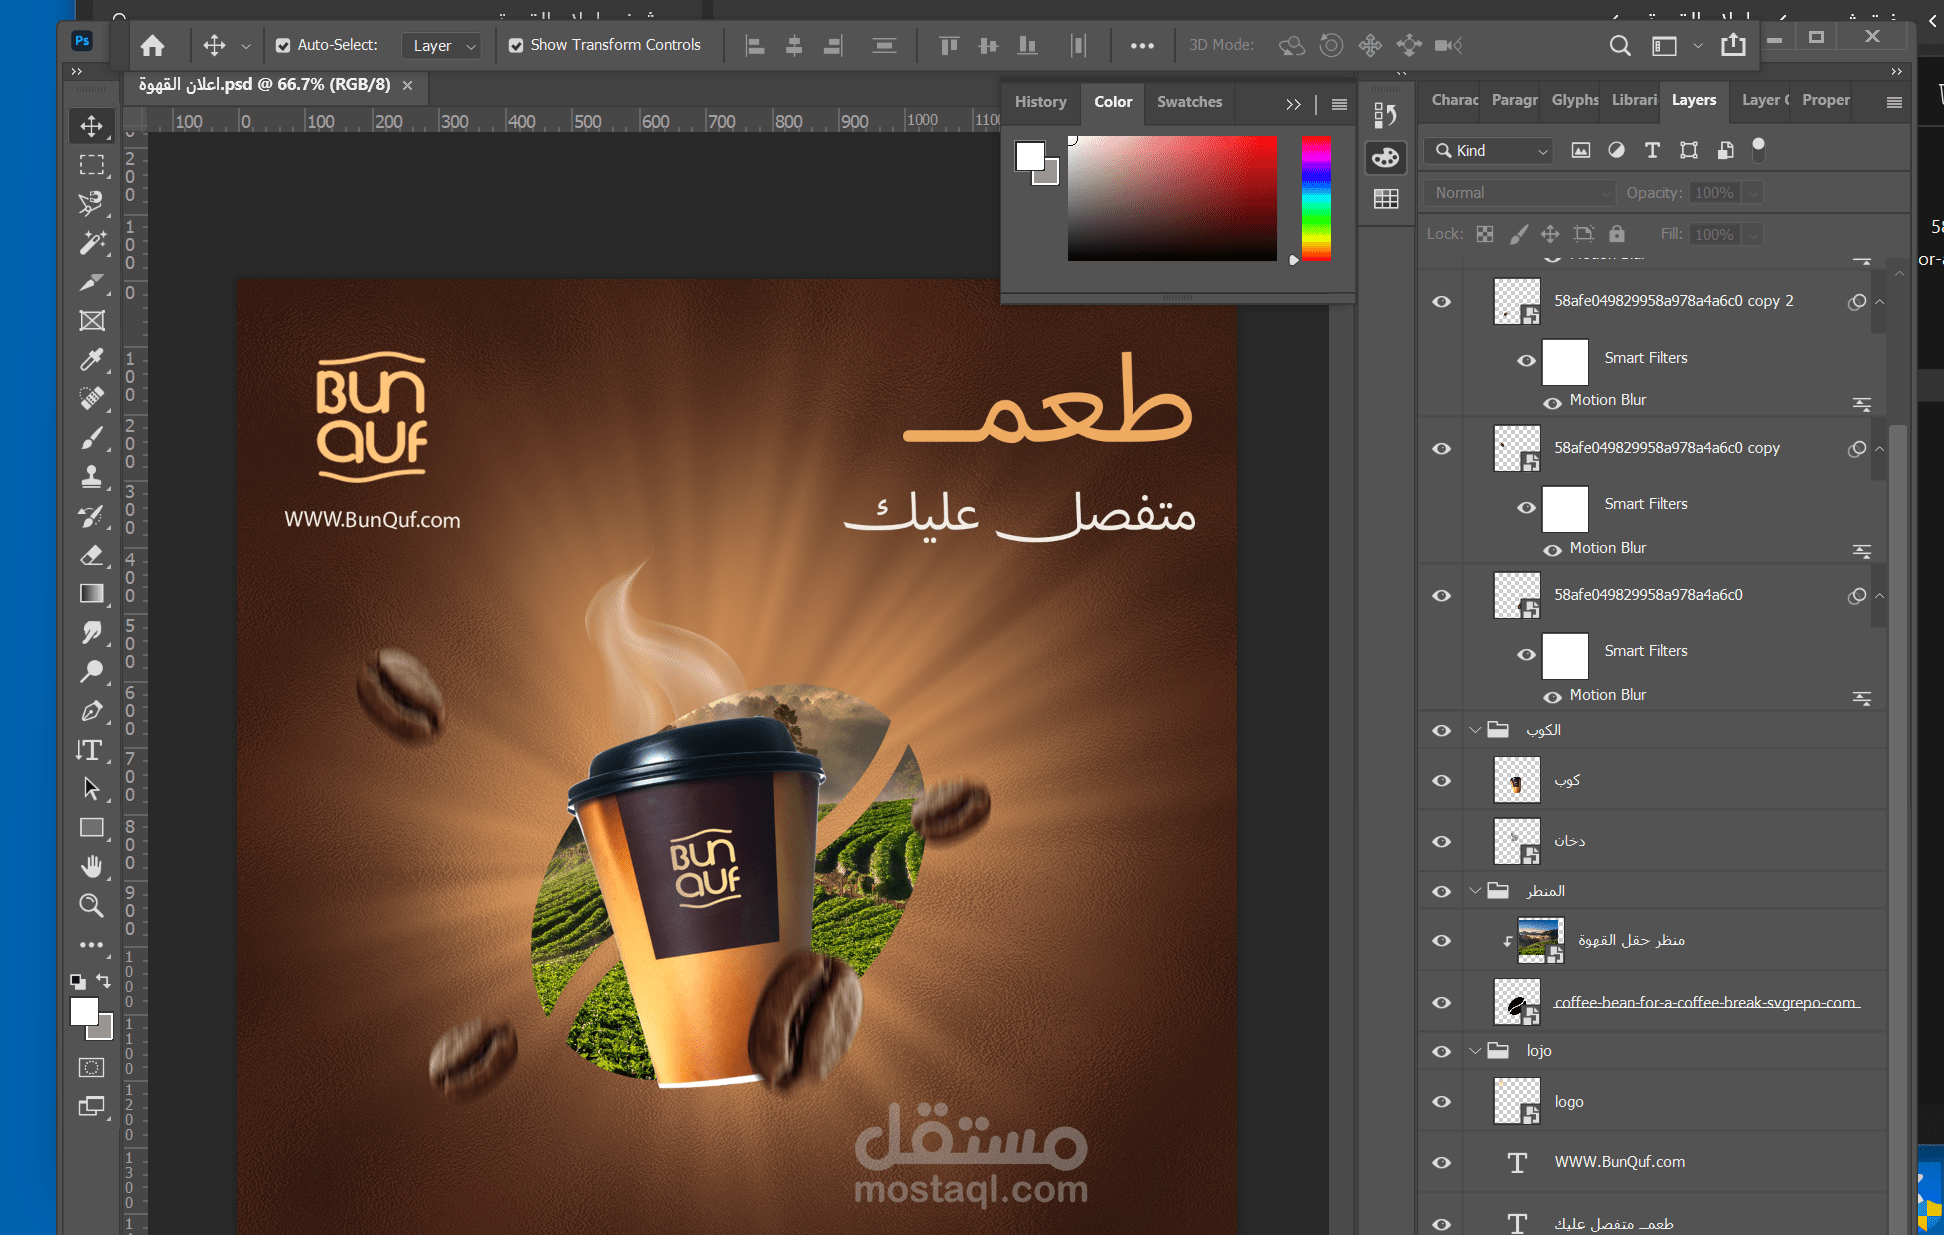1944x1235 pixels.
Task: Toggle layer filtering on/off switch
Action: pyautogui.click(x=1759, y=150)
